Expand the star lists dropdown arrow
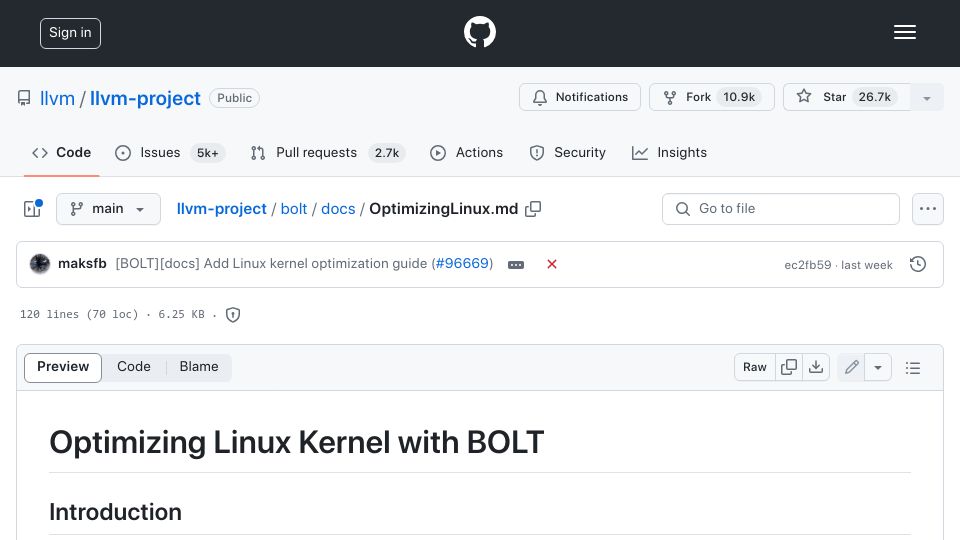This screenshot has width=960, height=540. (927, 98)
